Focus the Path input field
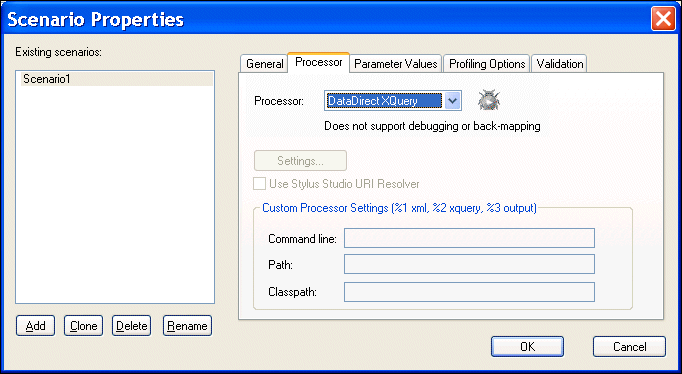The image size is (682, 374). [469, 264]
